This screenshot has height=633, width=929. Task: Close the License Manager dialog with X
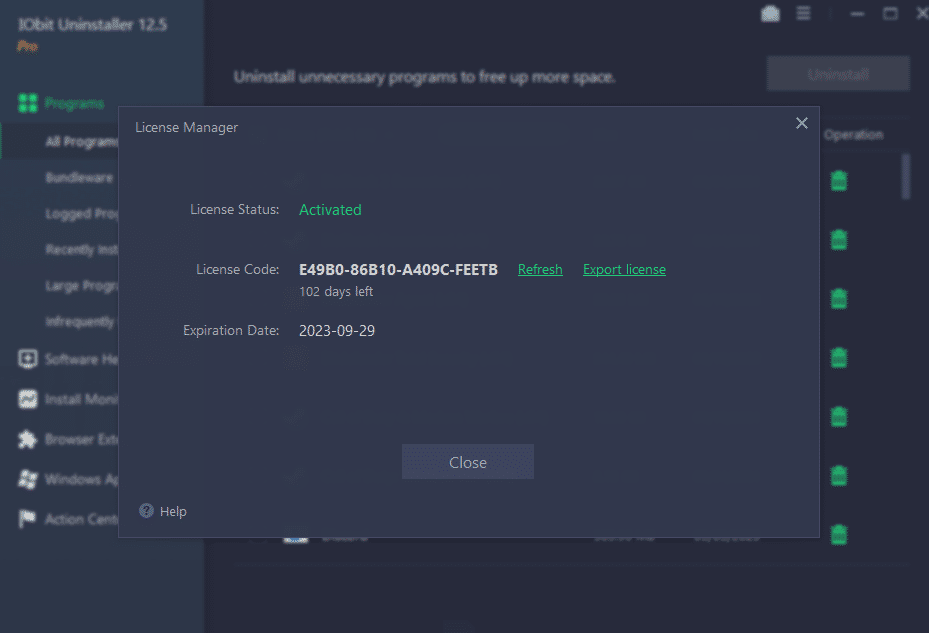(x=802, y=123)
